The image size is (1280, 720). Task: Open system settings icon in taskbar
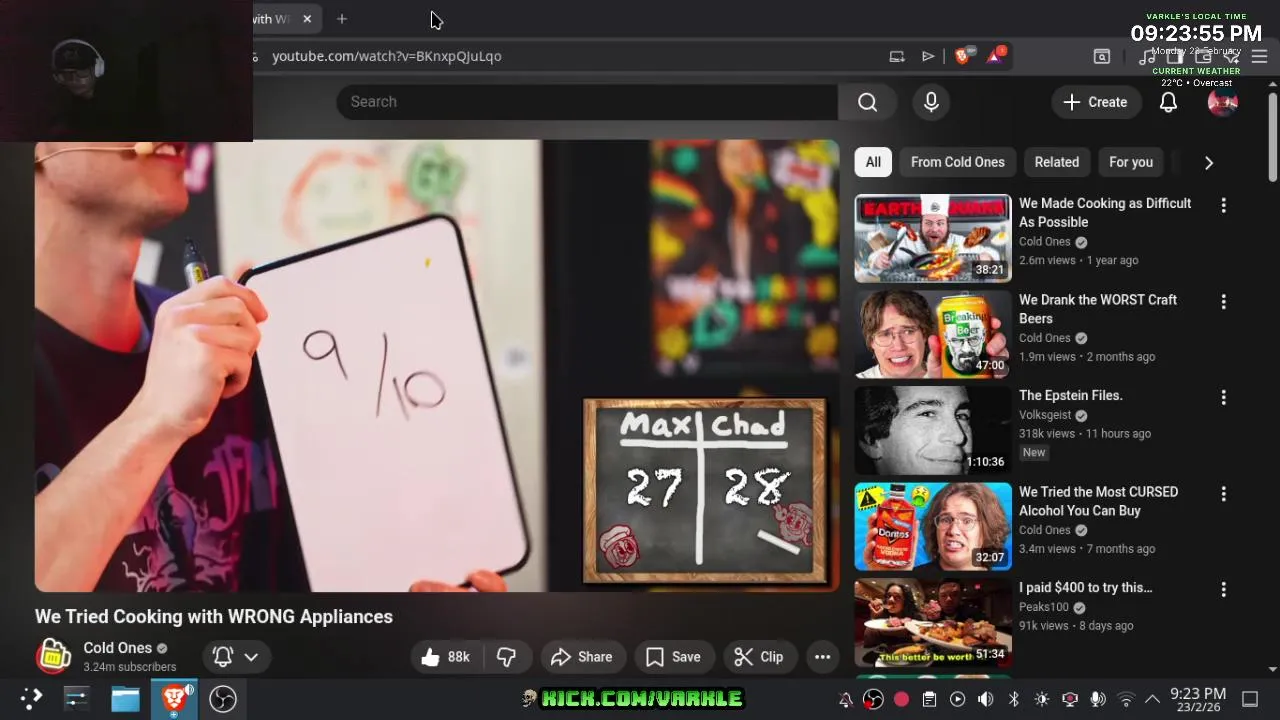click(76, 698)
